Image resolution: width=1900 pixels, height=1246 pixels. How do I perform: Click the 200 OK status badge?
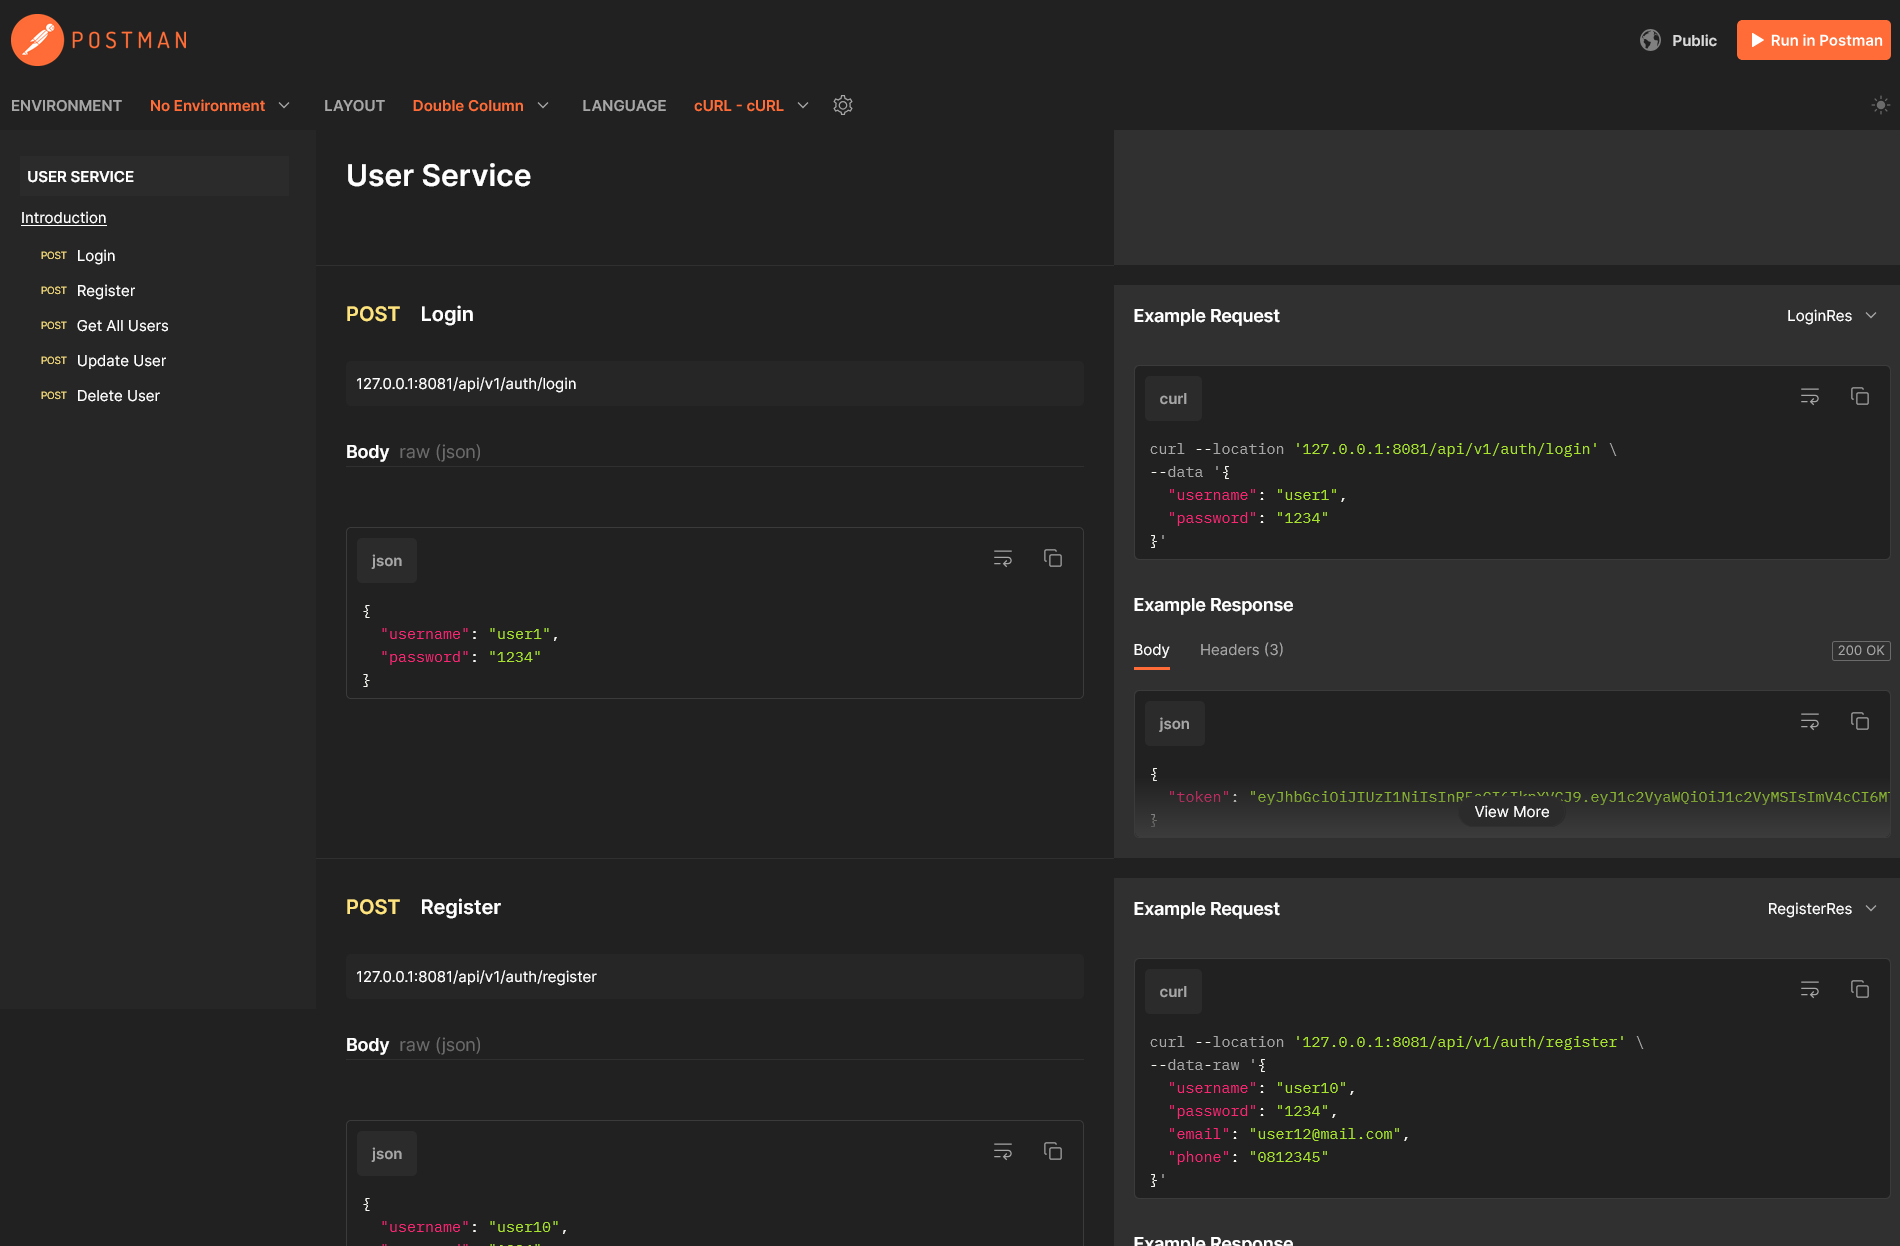(1861, 650)
